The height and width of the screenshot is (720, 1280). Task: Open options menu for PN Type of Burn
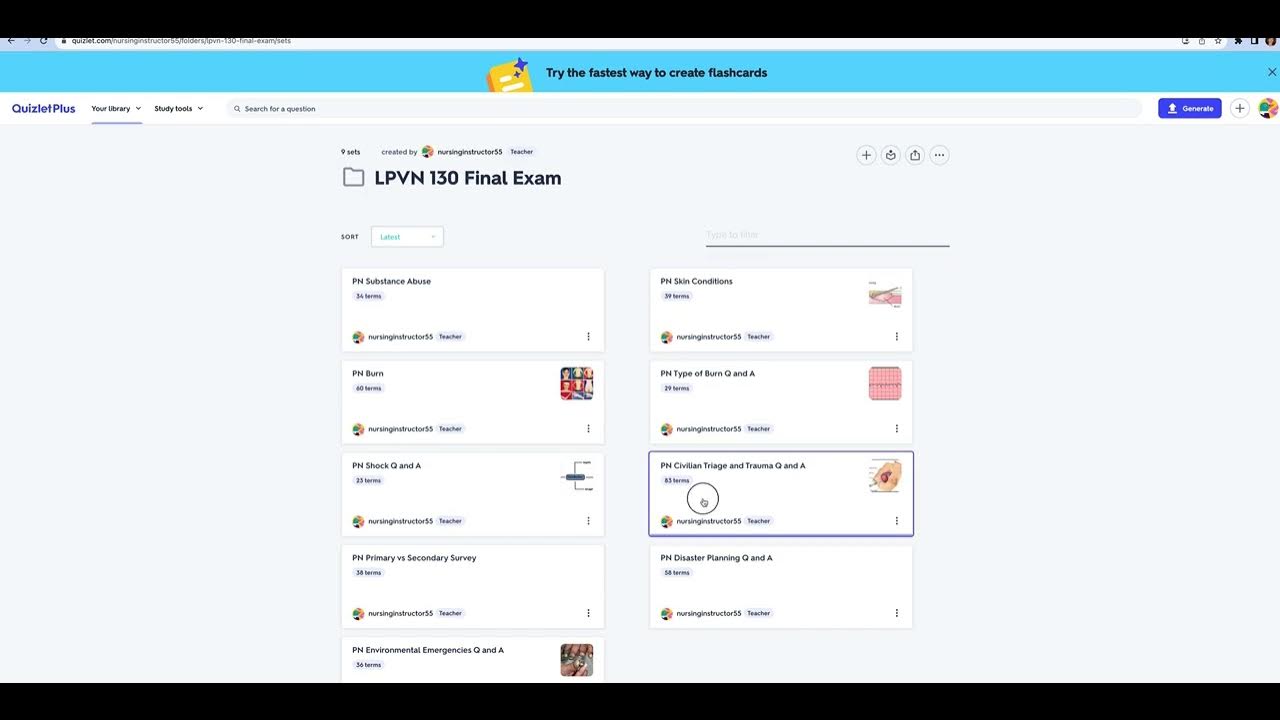pos(896,428)
